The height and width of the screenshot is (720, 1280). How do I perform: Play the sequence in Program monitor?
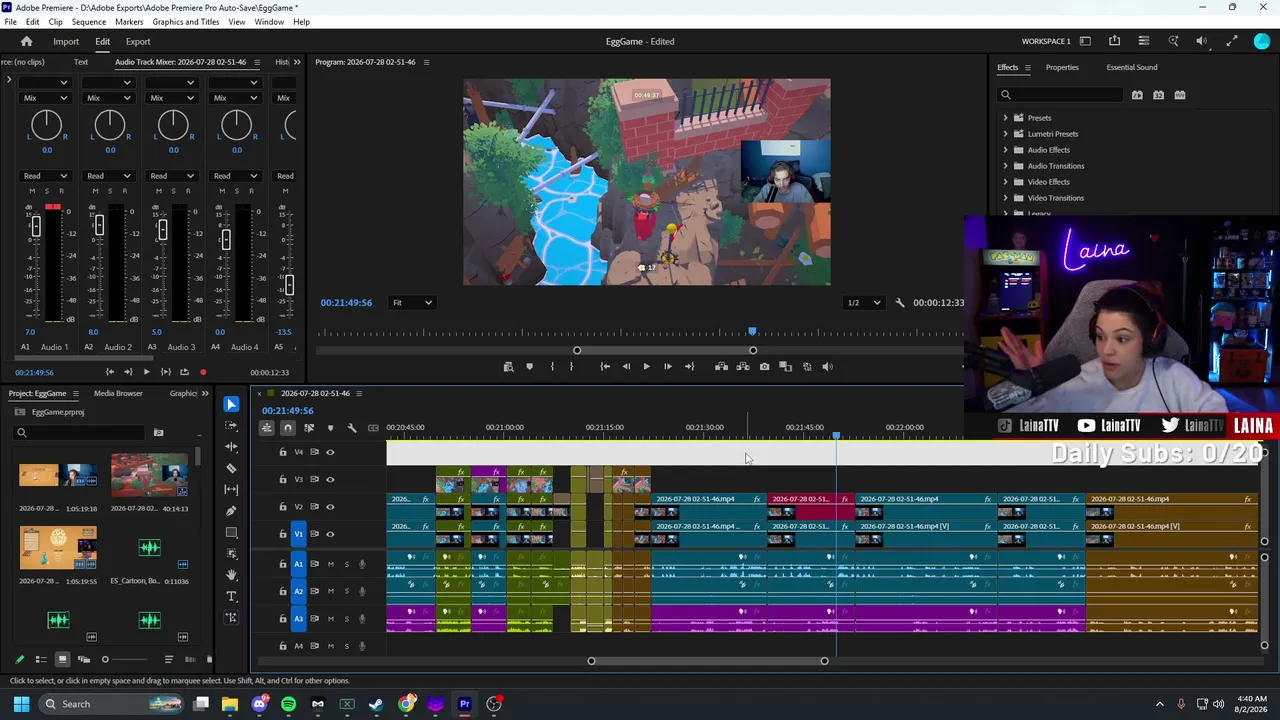click(646, 367)
